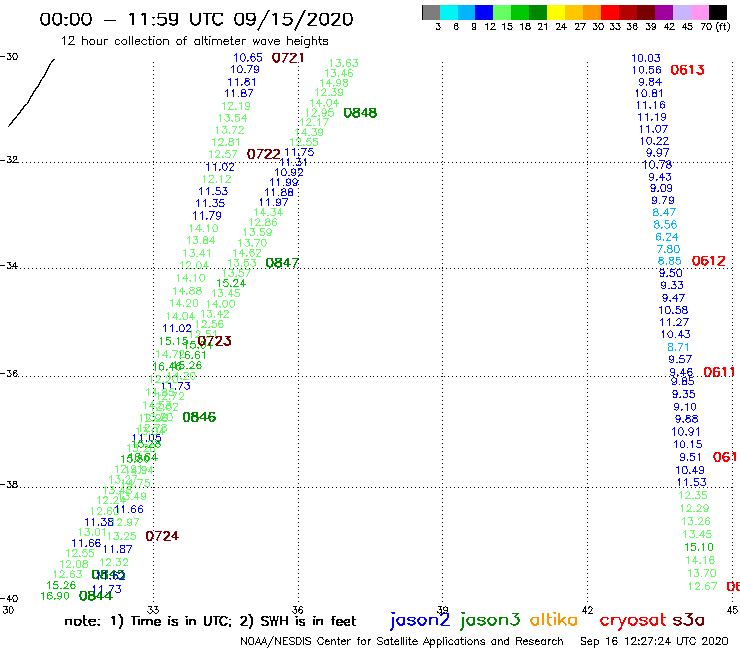Image resolution: width=740 pixels, height=650 pixels.
Task: Click the latitude axis label '-38'
Action: click(9, 485)
